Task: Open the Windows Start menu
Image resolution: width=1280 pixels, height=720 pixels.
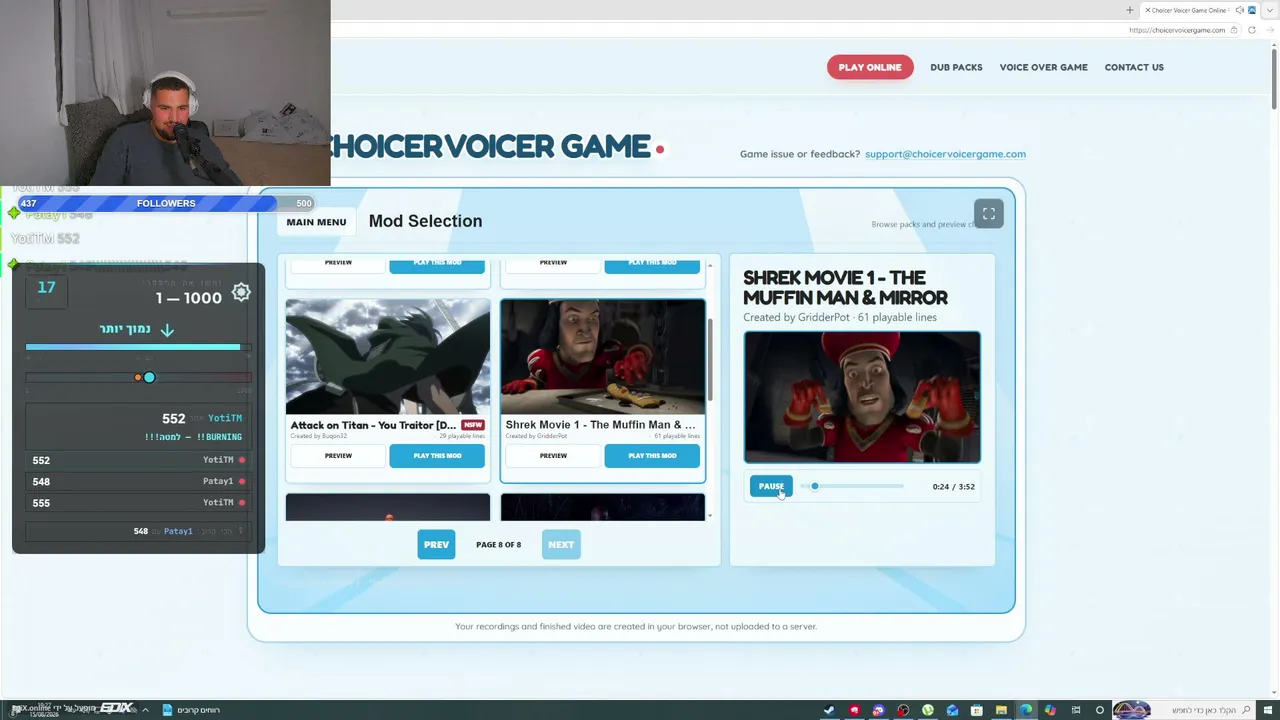Action: [1267, 710]
